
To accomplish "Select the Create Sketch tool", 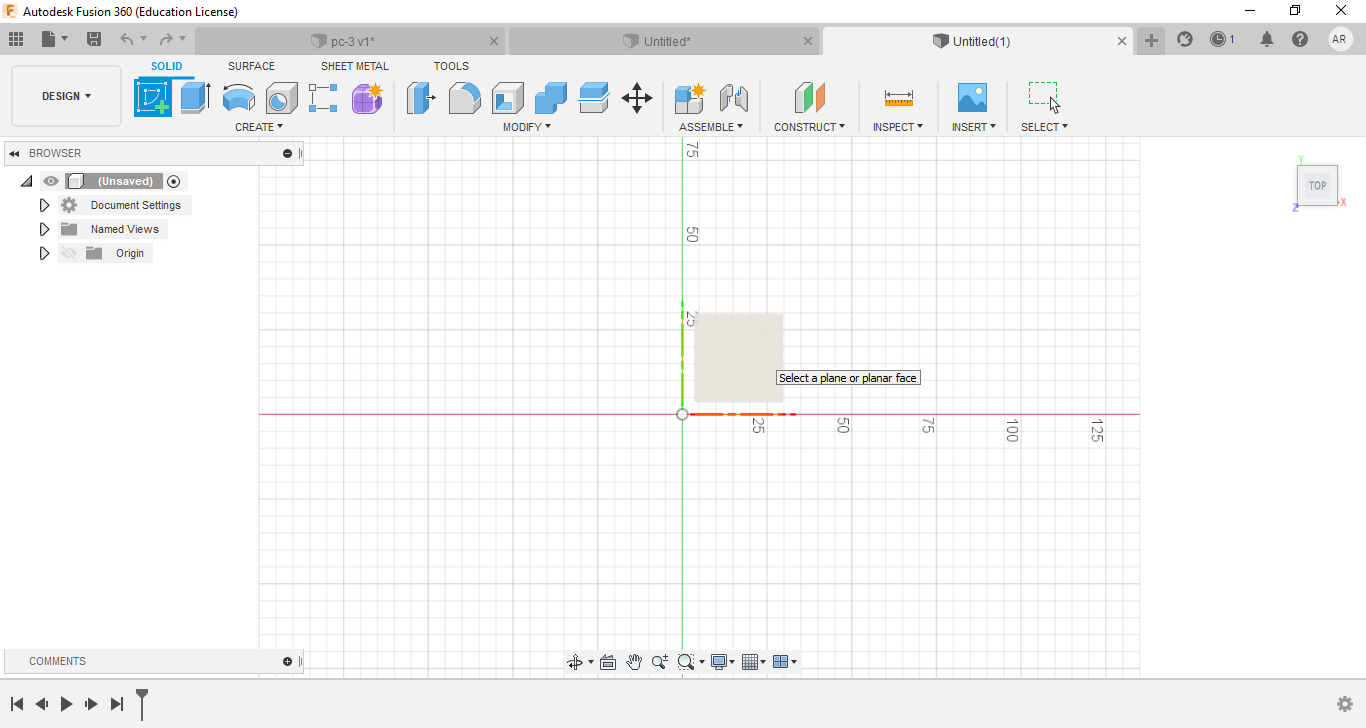I will click(x=153, y=98).
